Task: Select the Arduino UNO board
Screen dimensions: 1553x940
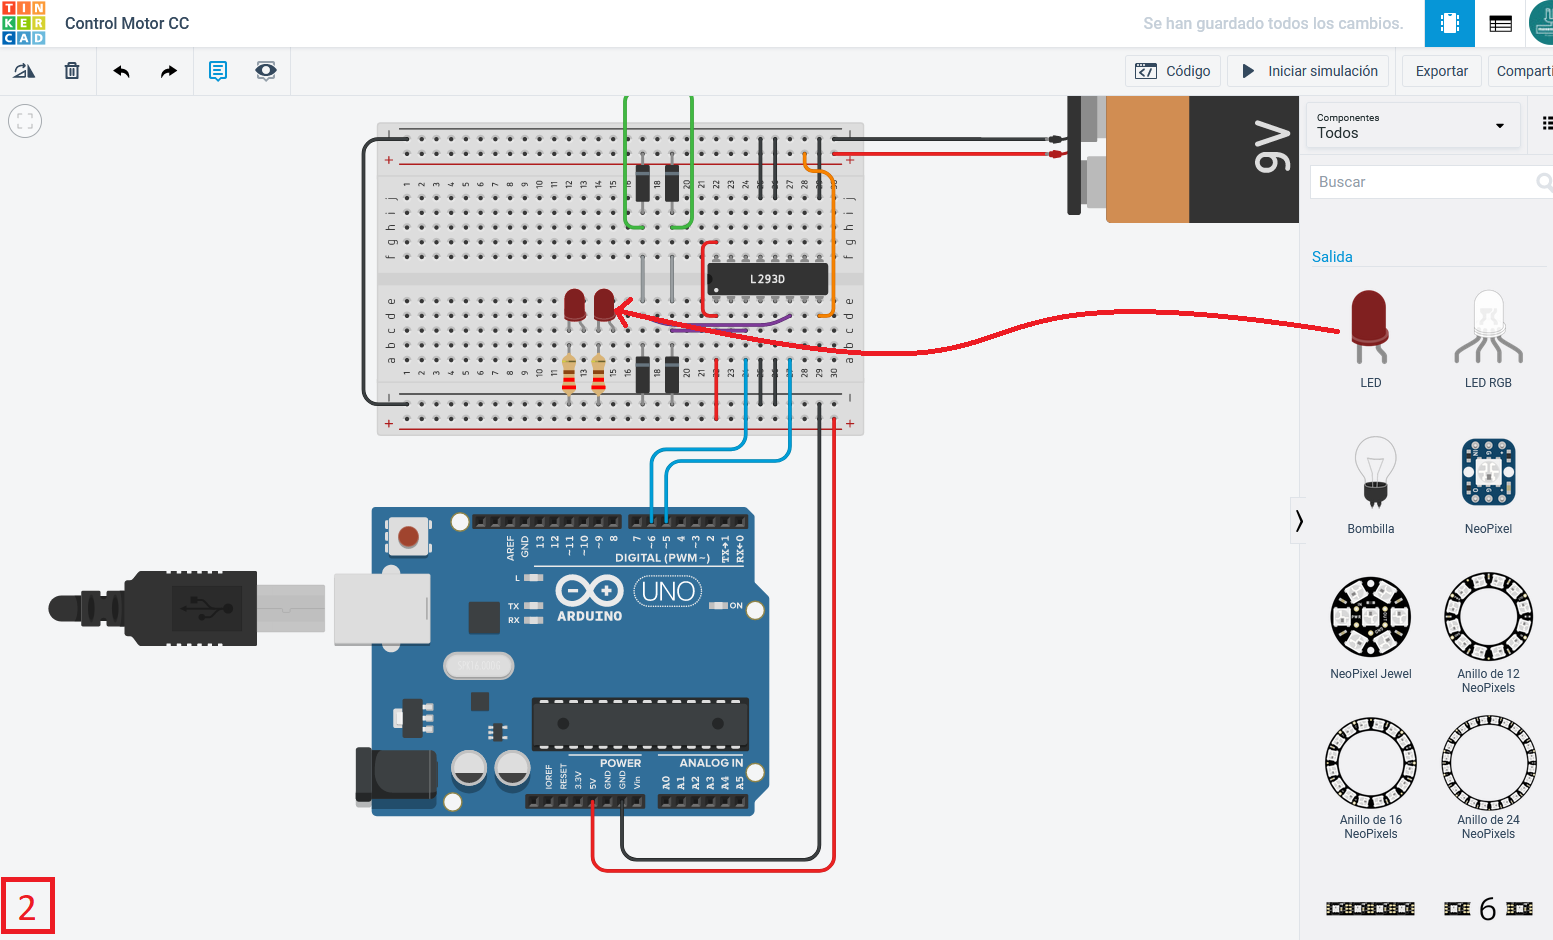Action: coord(563,661)
